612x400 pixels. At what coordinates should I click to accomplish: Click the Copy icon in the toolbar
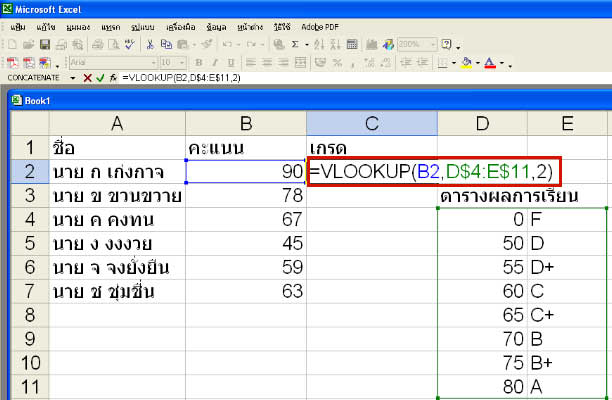tap(165, 45)
